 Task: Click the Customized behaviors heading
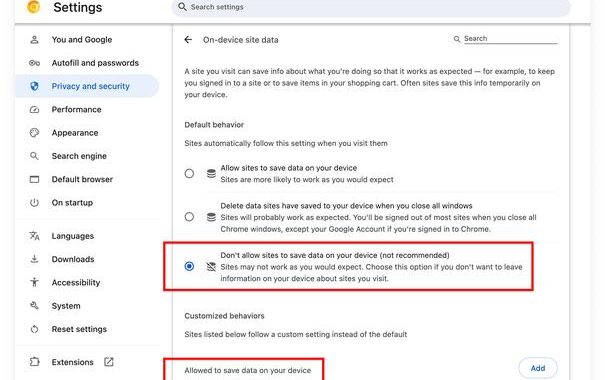point(224,316)
